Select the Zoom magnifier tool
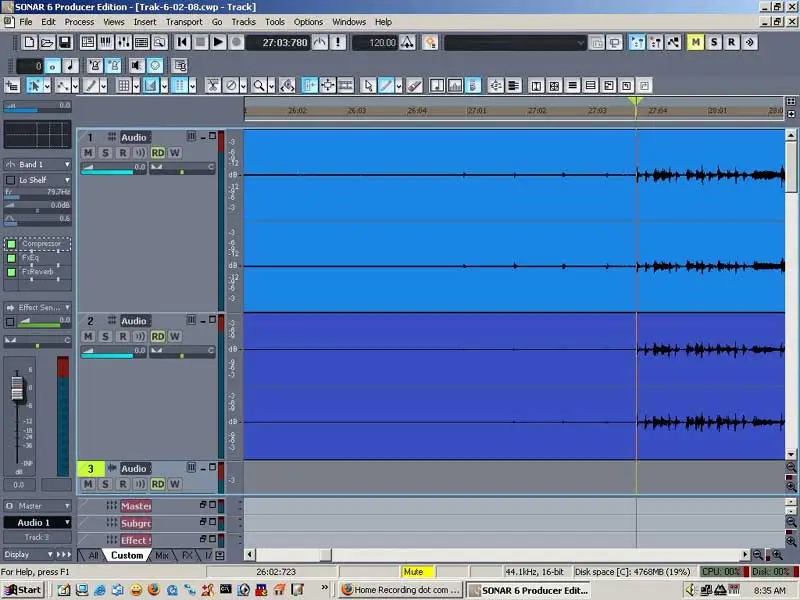800x600 pixels. tap(259, 86)
